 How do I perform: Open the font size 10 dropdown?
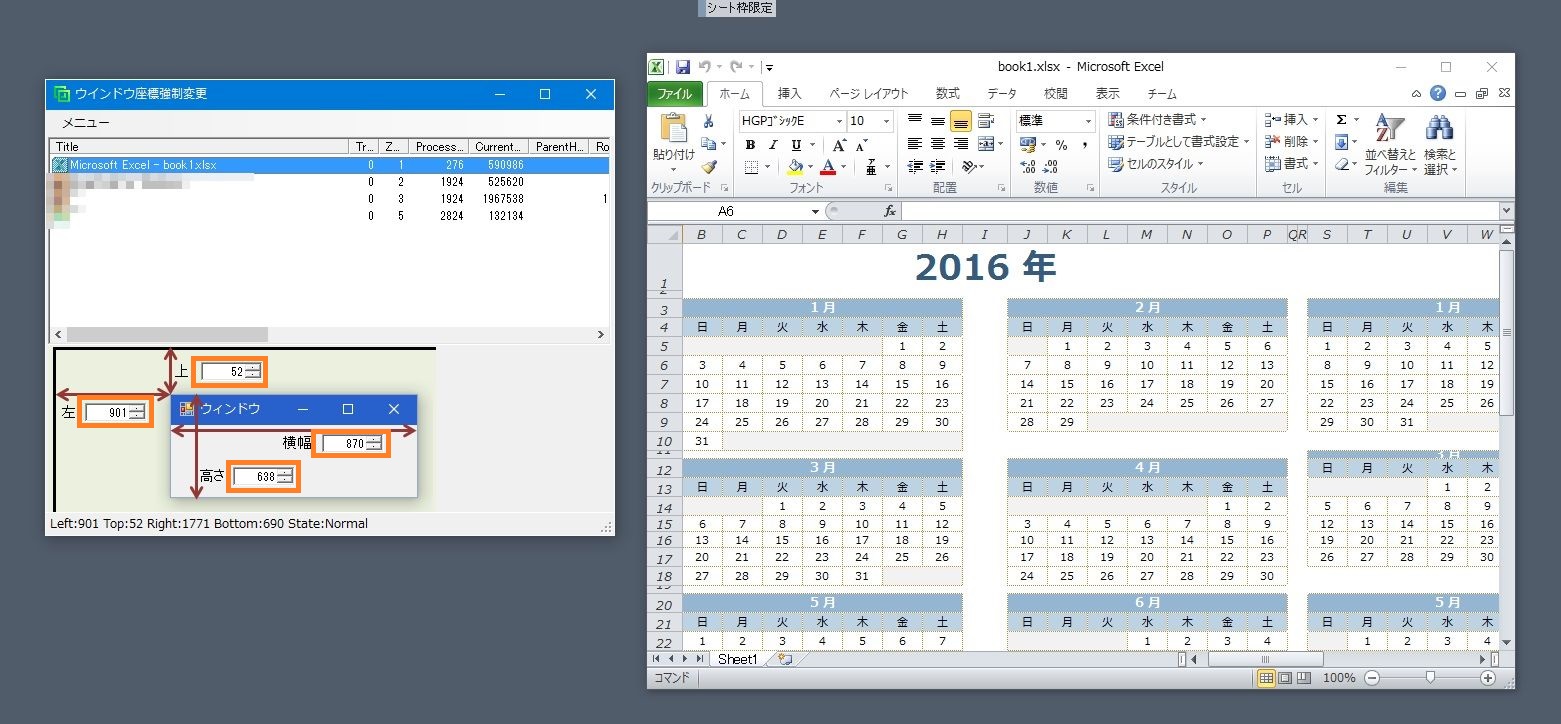click(888, 121)
